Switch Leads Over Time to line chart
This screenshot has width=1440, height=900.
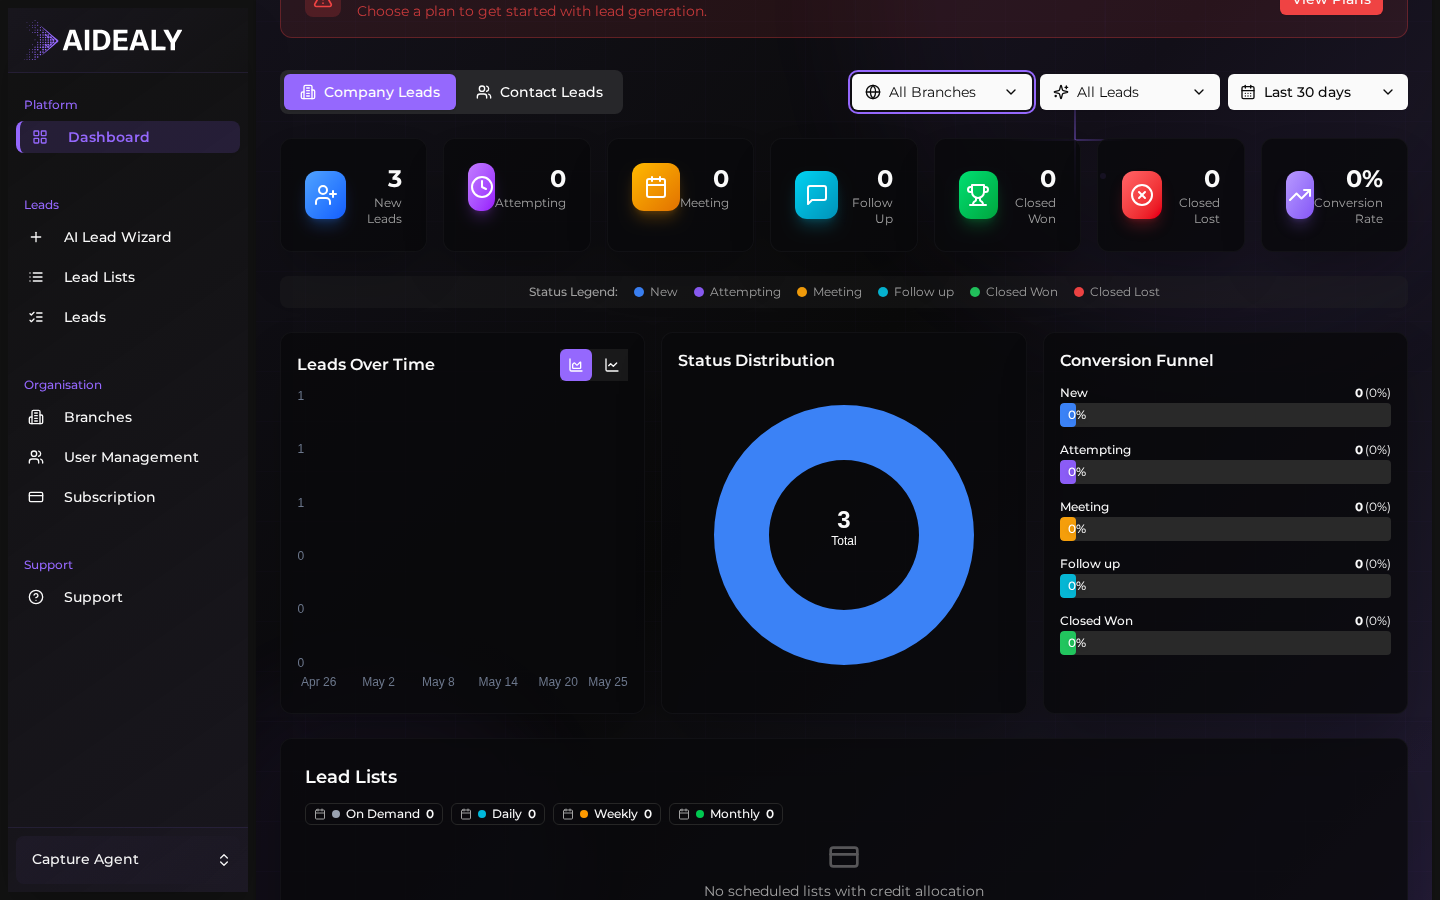(612, 365)
